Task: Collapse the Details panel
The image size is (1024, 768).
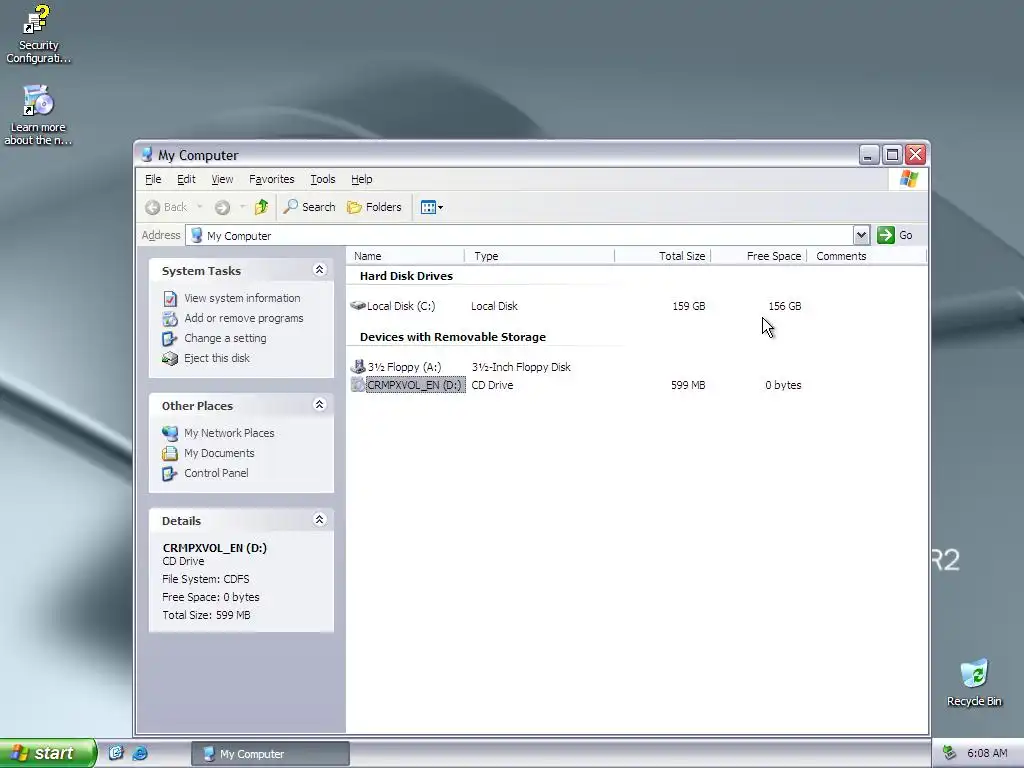Action: coord(319,520)
